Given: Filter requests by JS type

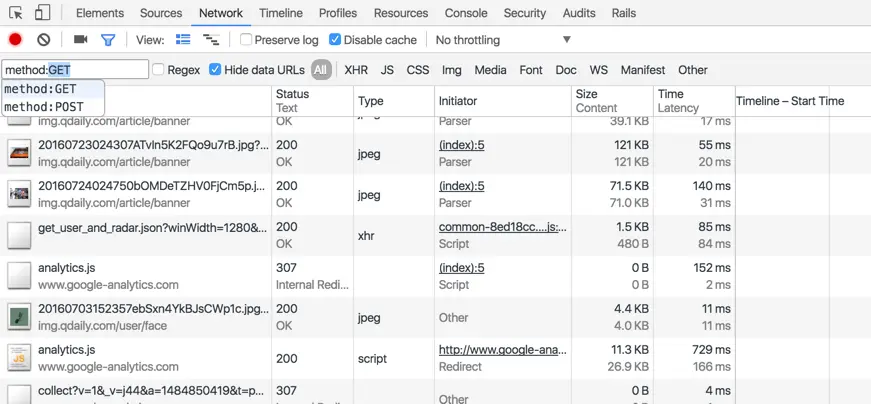Looking at the screenshot, I should click(387, 70).
